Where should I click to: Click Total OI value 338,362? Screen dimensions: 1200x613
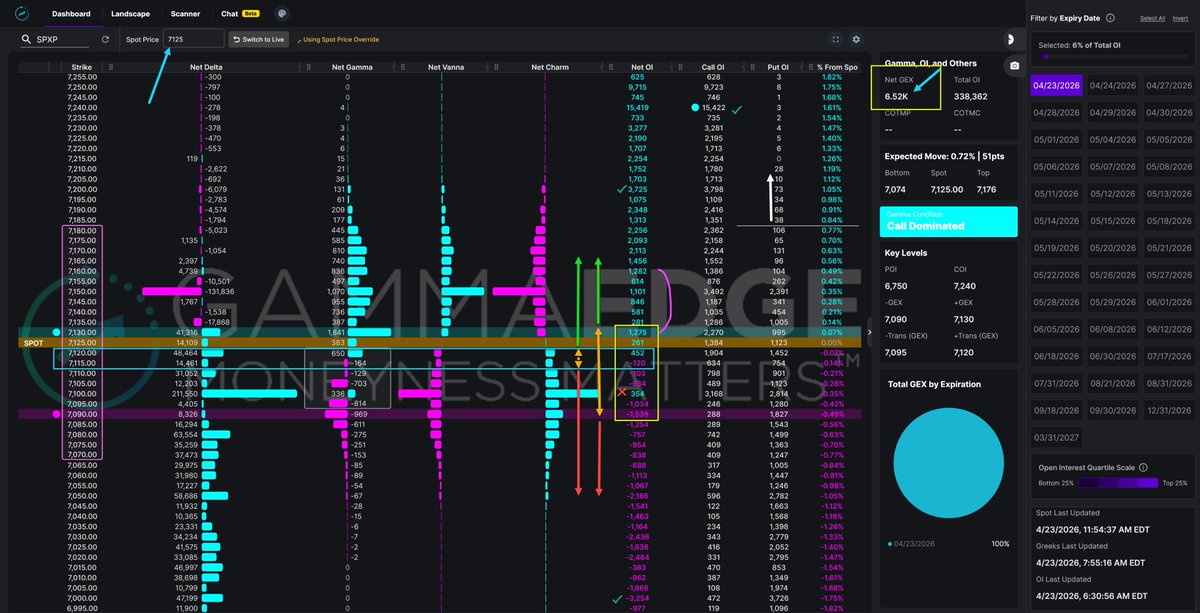tap(970, 96)
